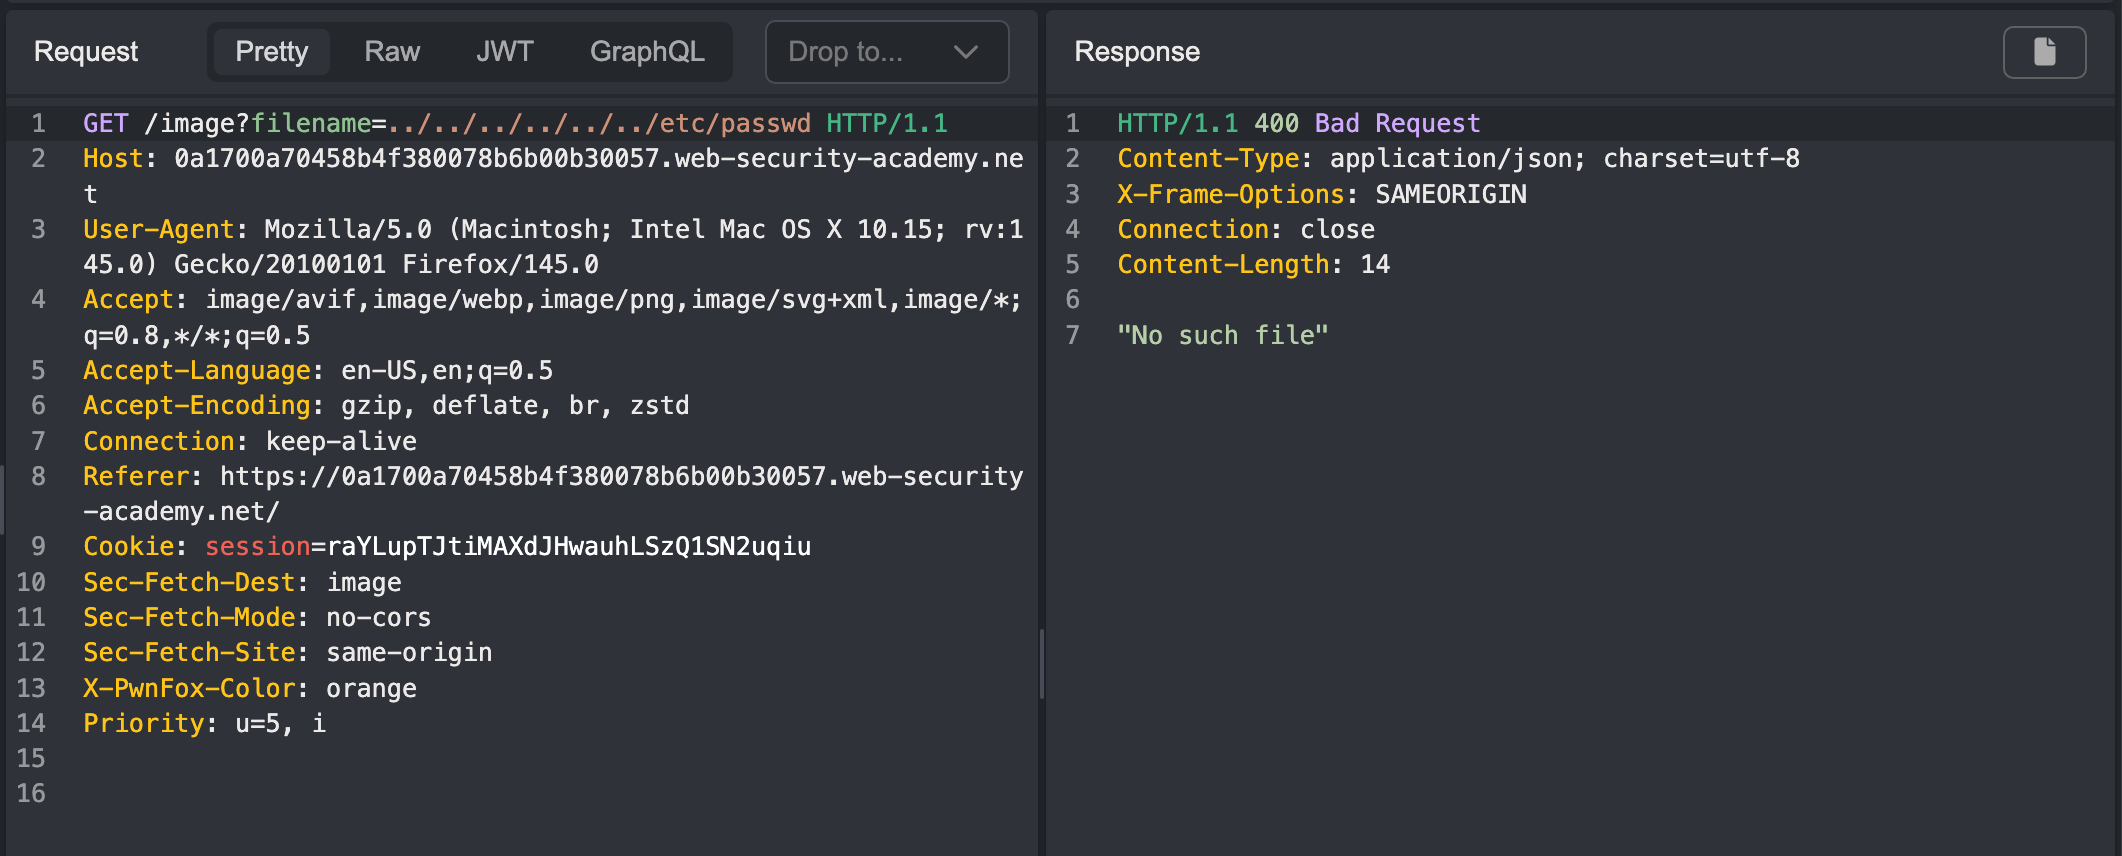The image size is (2122, 856).
Task: Click the session cookie value
Action: click(569, 547)
